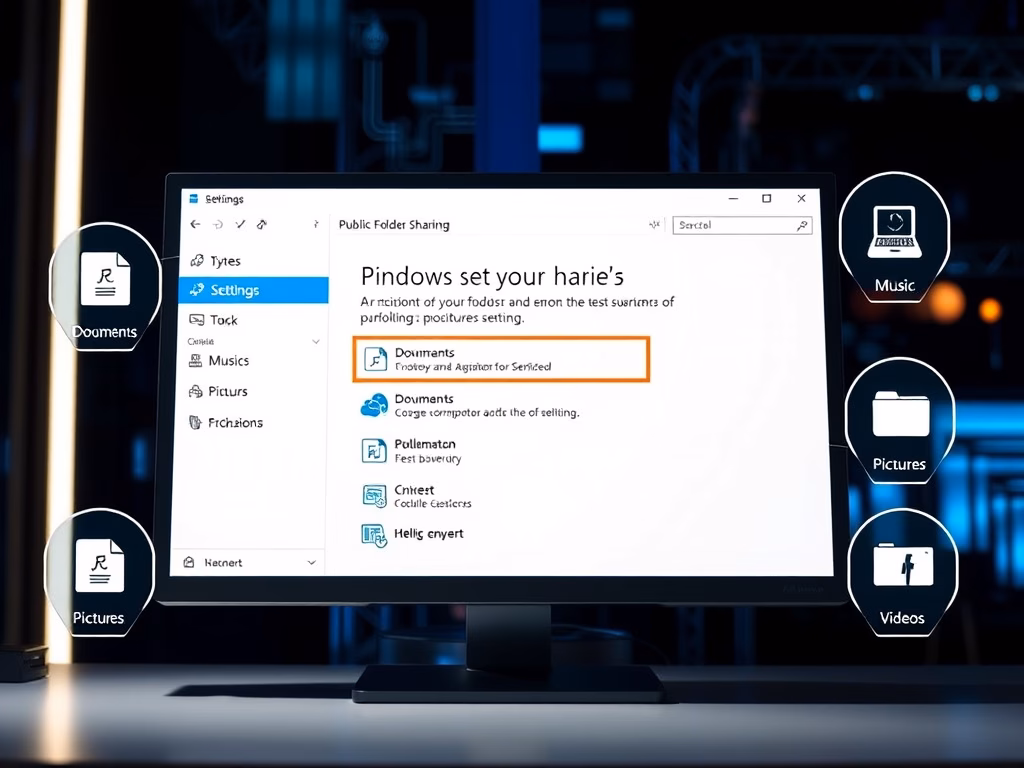
Task: Click the Public Folder Sharing heading
Action: click(394, 225)
